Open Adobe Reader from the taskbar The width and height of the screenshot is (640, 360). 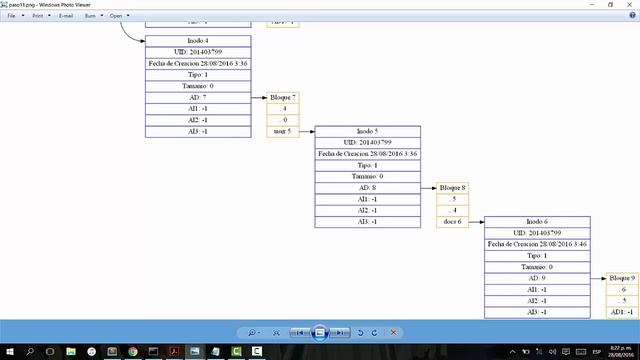pyautogui.click(x=174, y=351)
